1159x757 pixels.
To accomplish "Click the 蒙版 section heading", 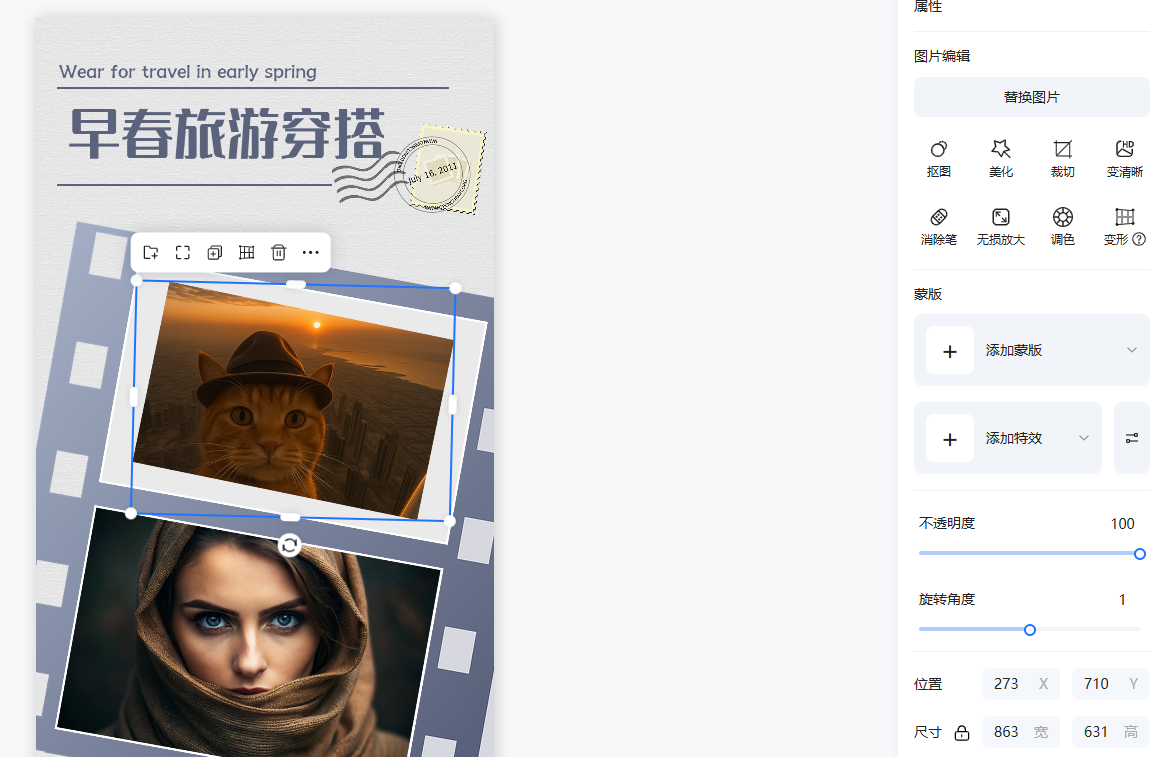I will click(x=928, y=294).
